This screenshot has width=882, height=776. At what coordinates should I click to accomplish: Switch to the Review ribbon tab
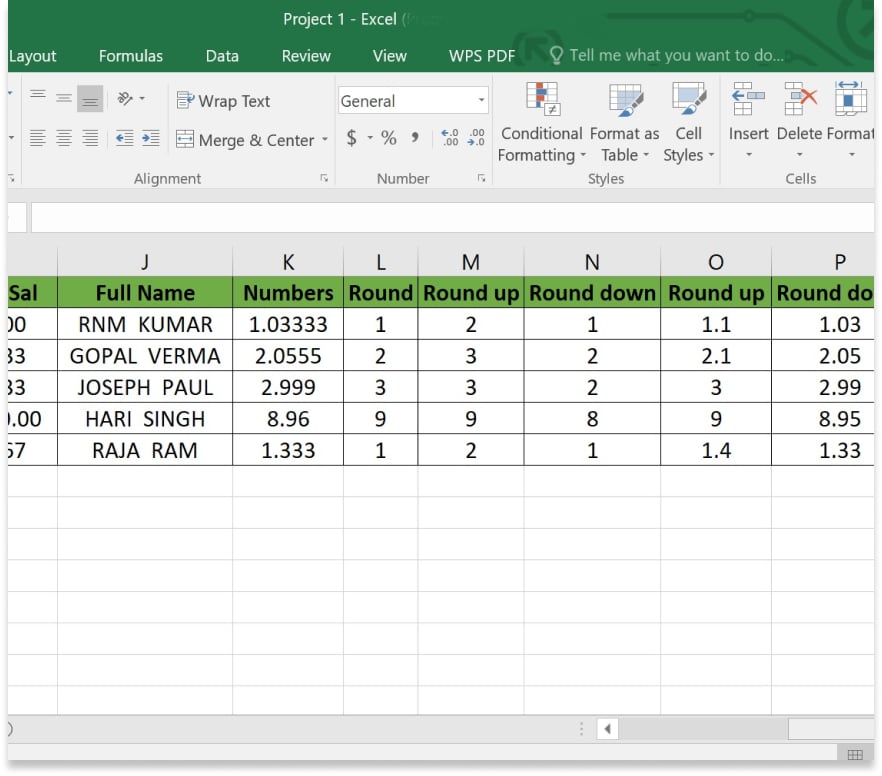click(306, 56)
